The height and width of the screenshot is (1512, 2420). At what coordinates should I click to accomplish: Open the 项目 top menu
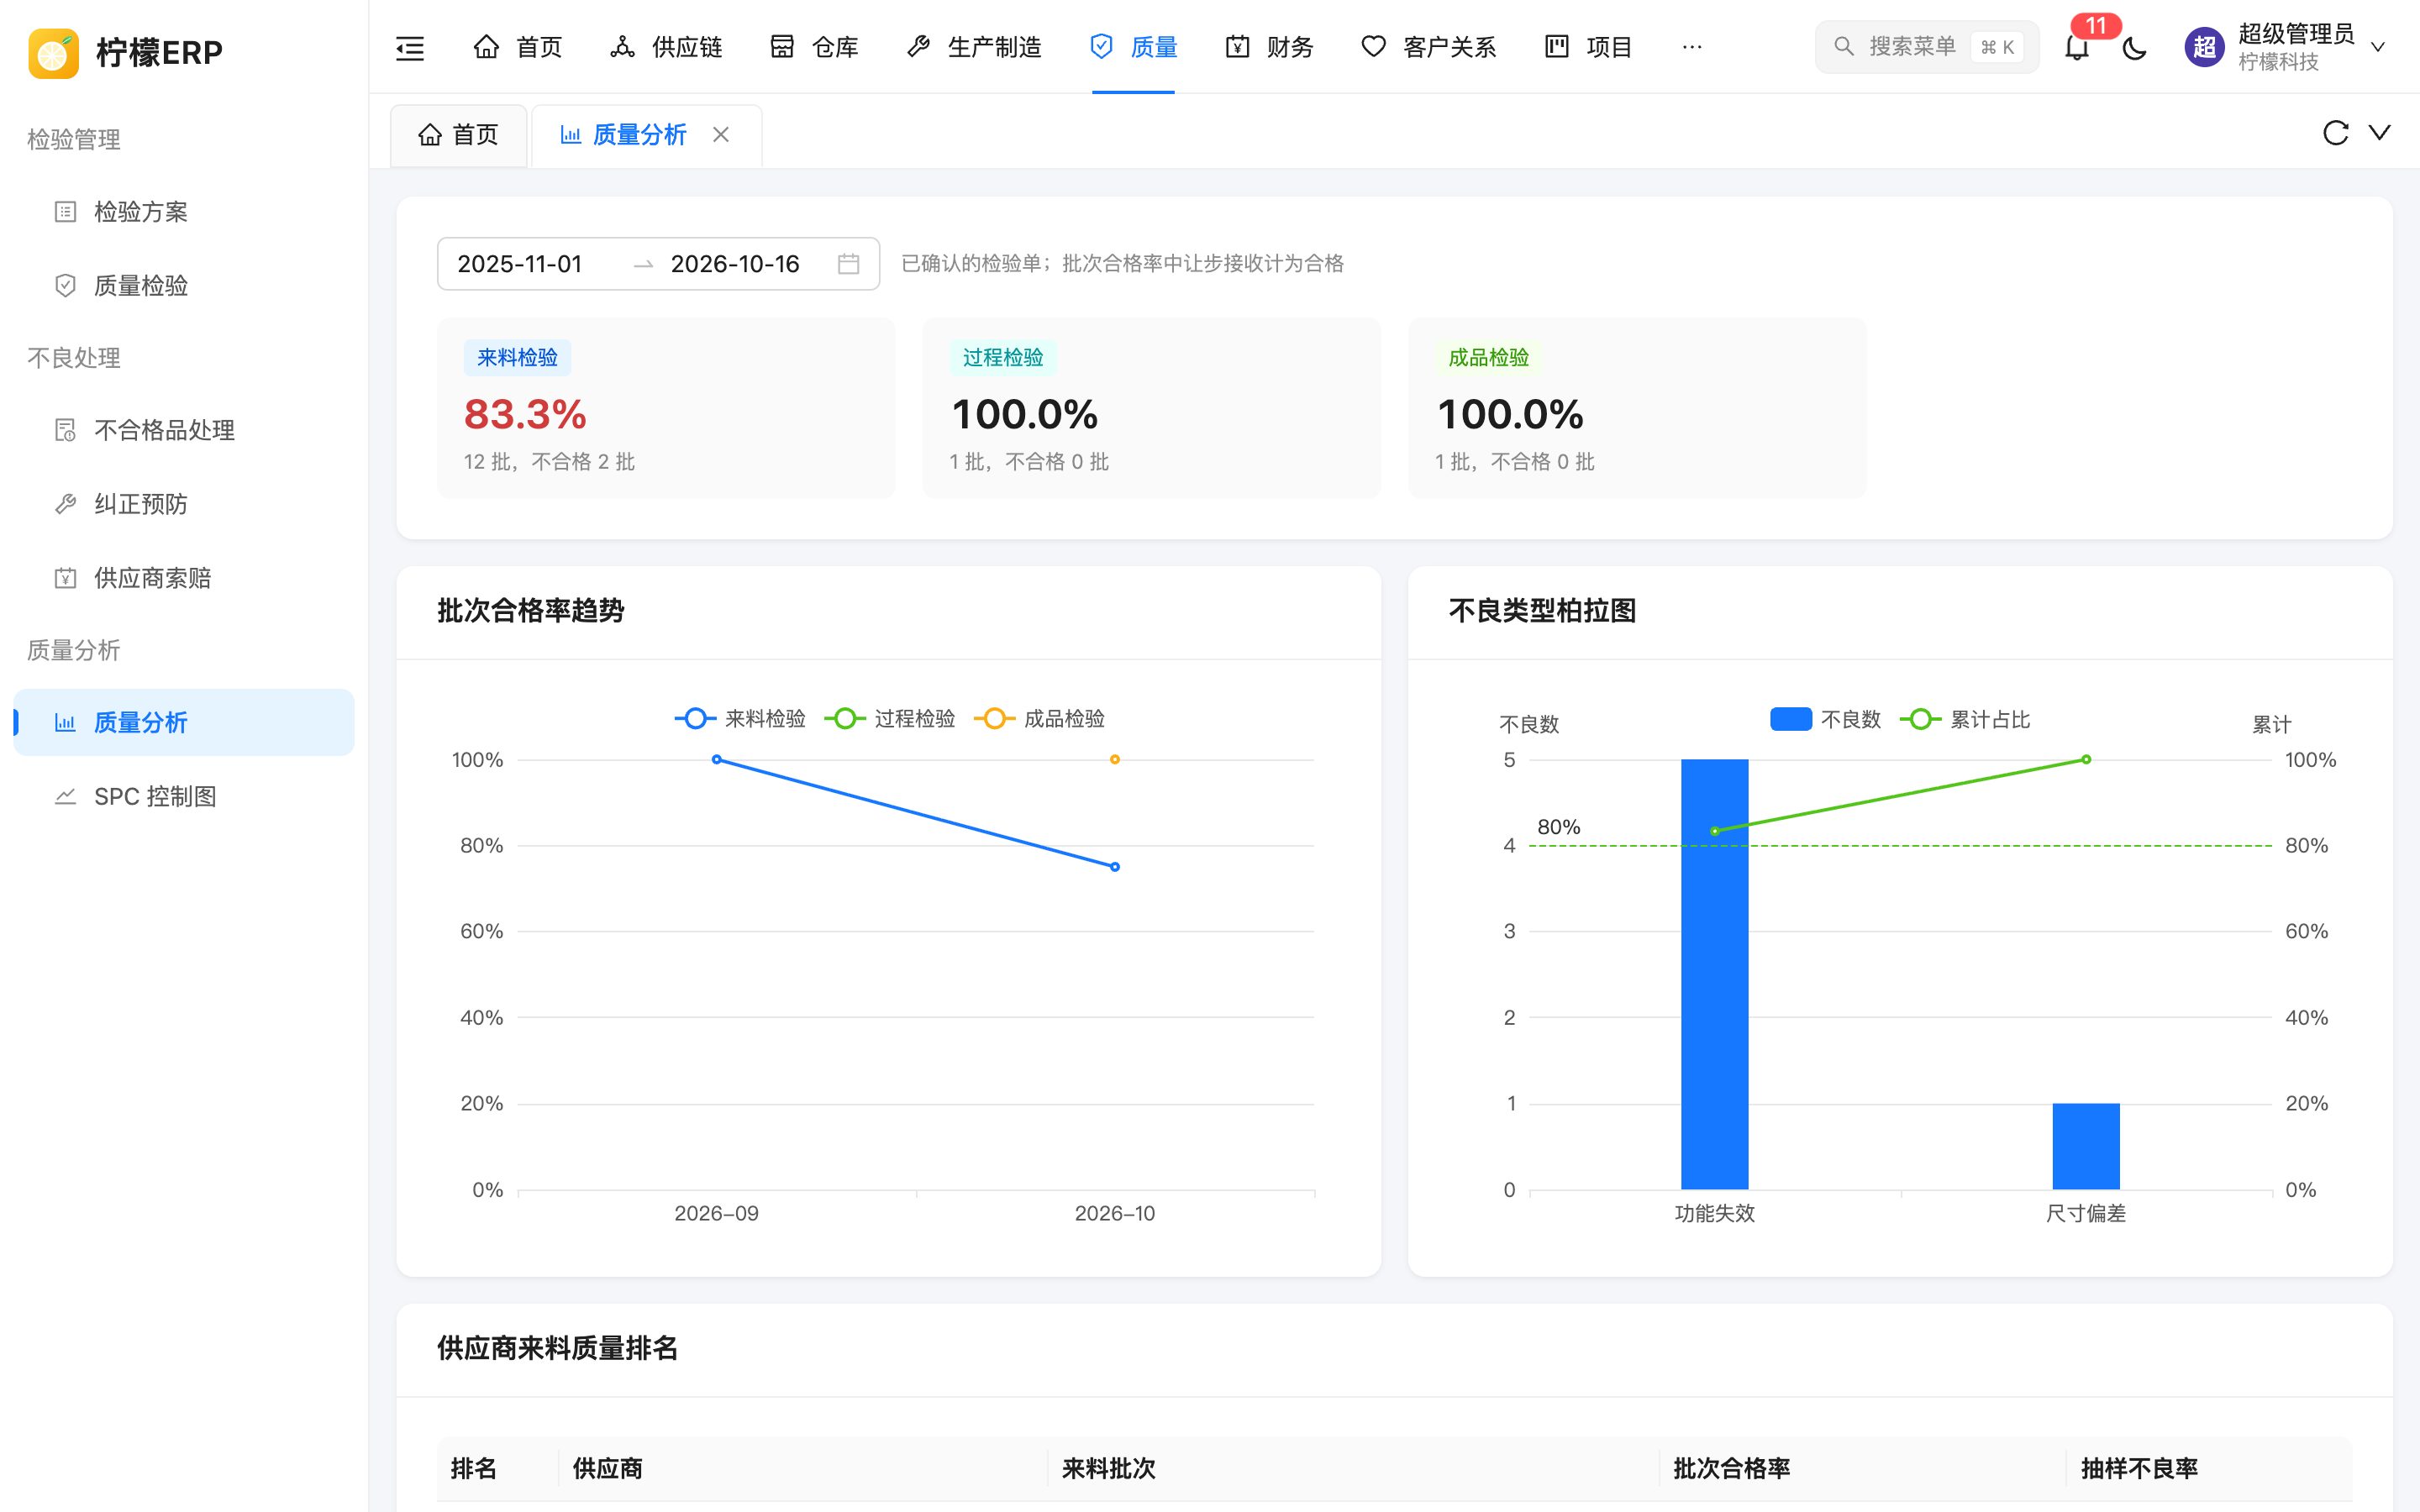[x=1588, y=47]
